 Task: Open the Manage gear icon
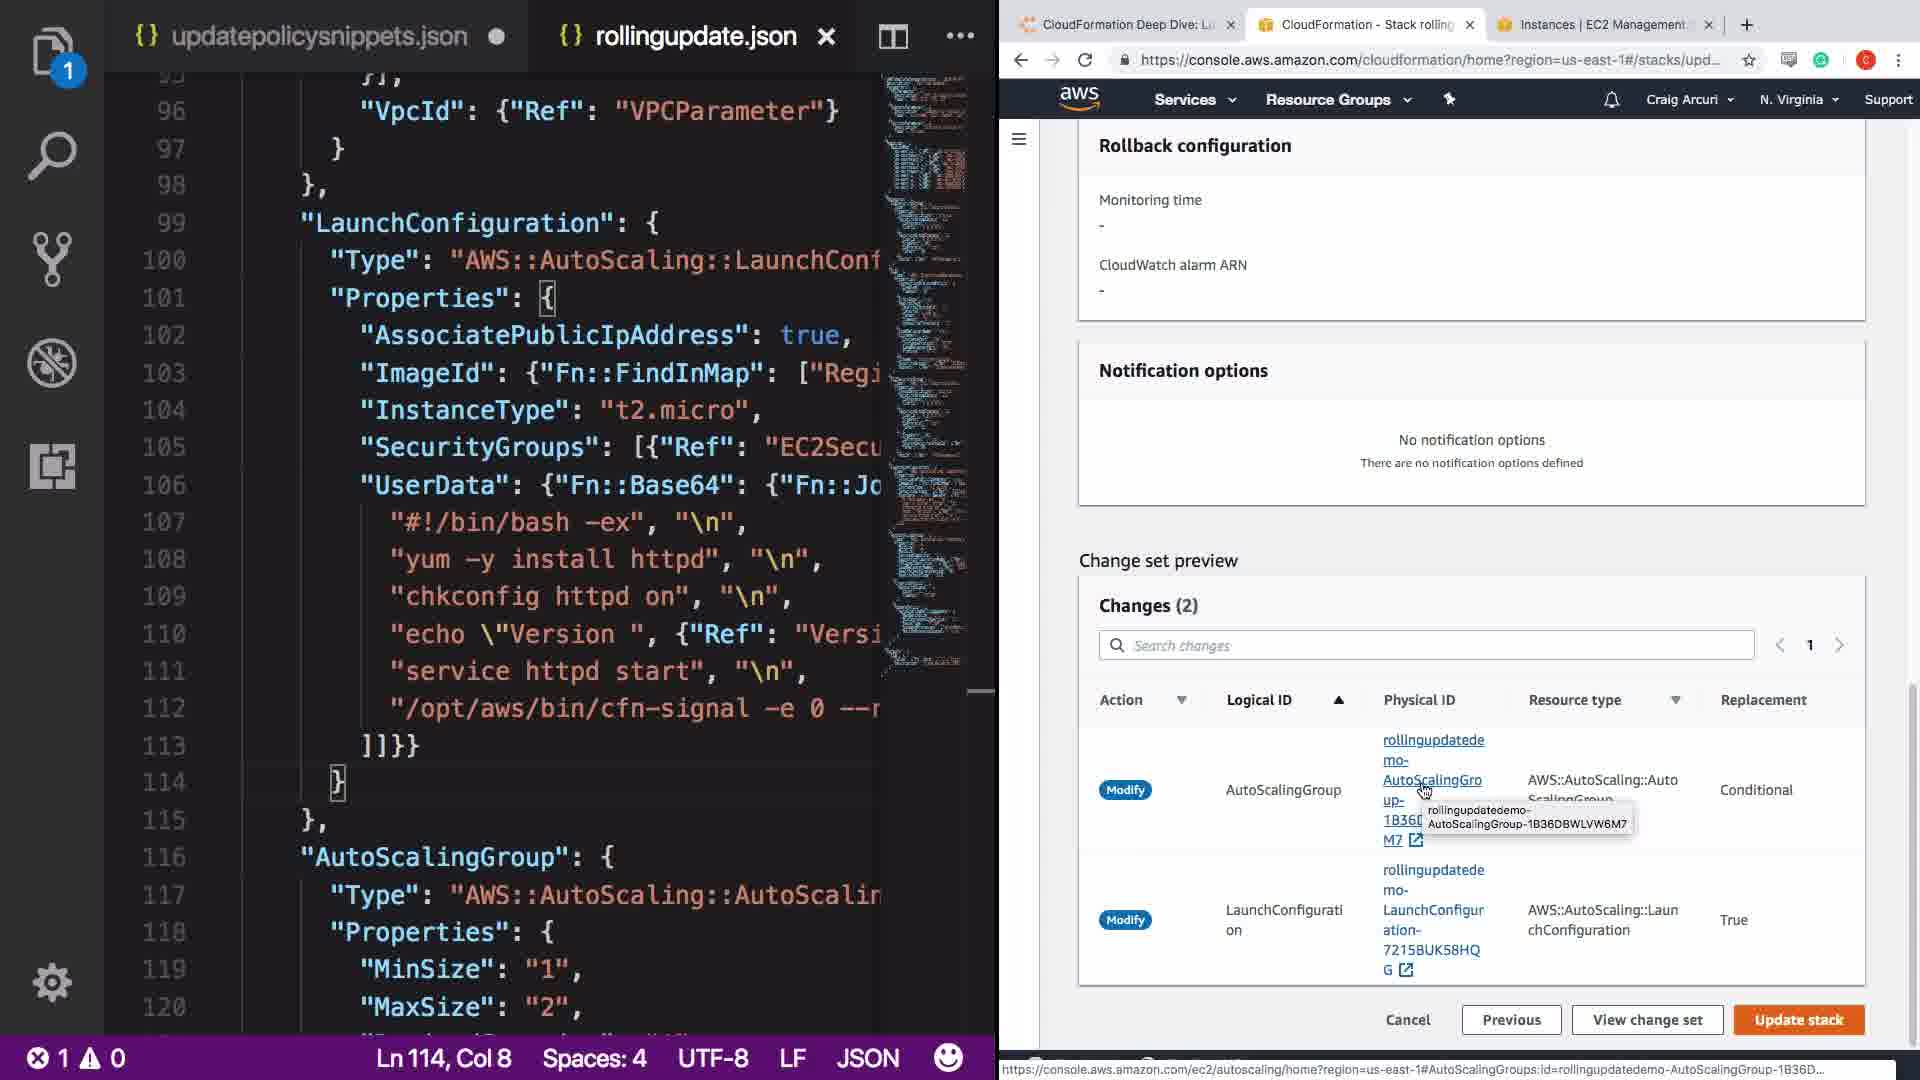click(52, 982)
